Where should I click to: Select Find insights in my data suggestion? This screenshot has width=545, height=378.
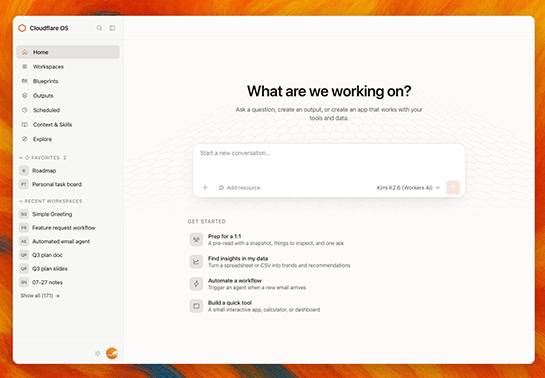[x=270, y=262]
